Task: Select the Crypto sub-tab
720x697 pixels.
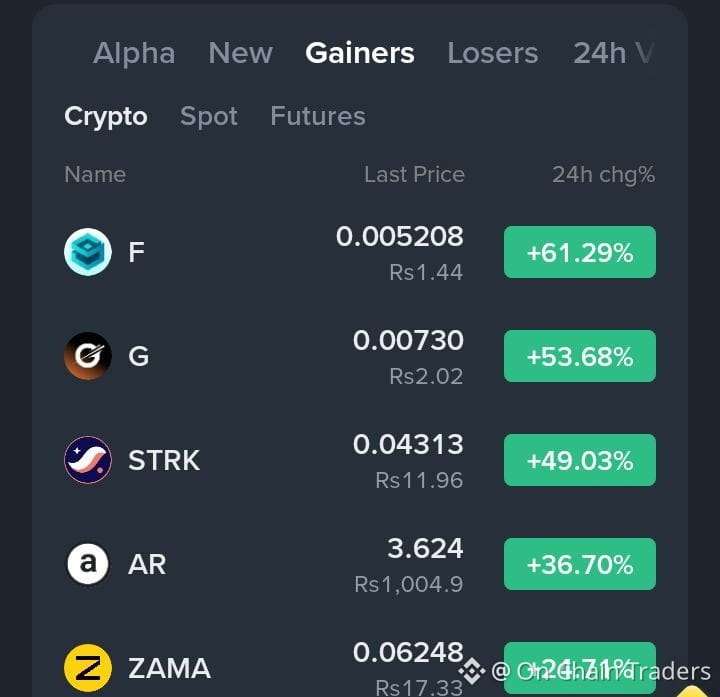Action: (x=106, y=117)
